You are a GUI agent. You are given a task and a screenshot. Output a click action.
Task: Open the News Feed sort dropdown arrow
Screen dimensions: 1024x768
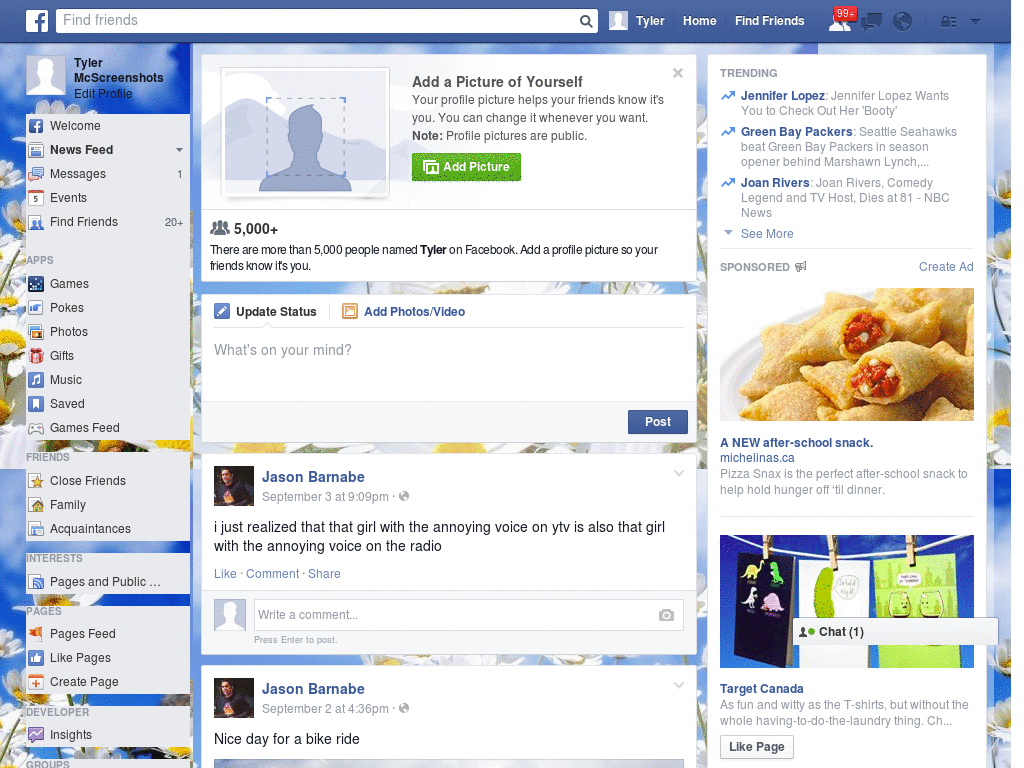[x=179, y=150]
